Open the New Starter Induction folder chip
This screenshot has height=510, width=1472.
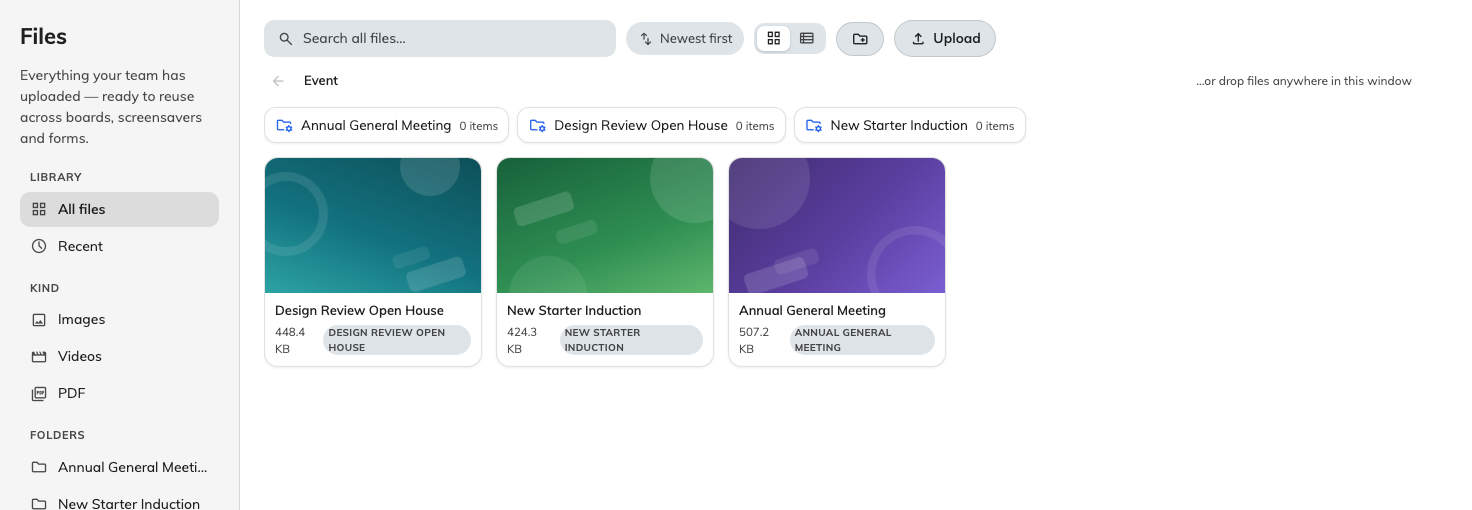pos(910,126)
